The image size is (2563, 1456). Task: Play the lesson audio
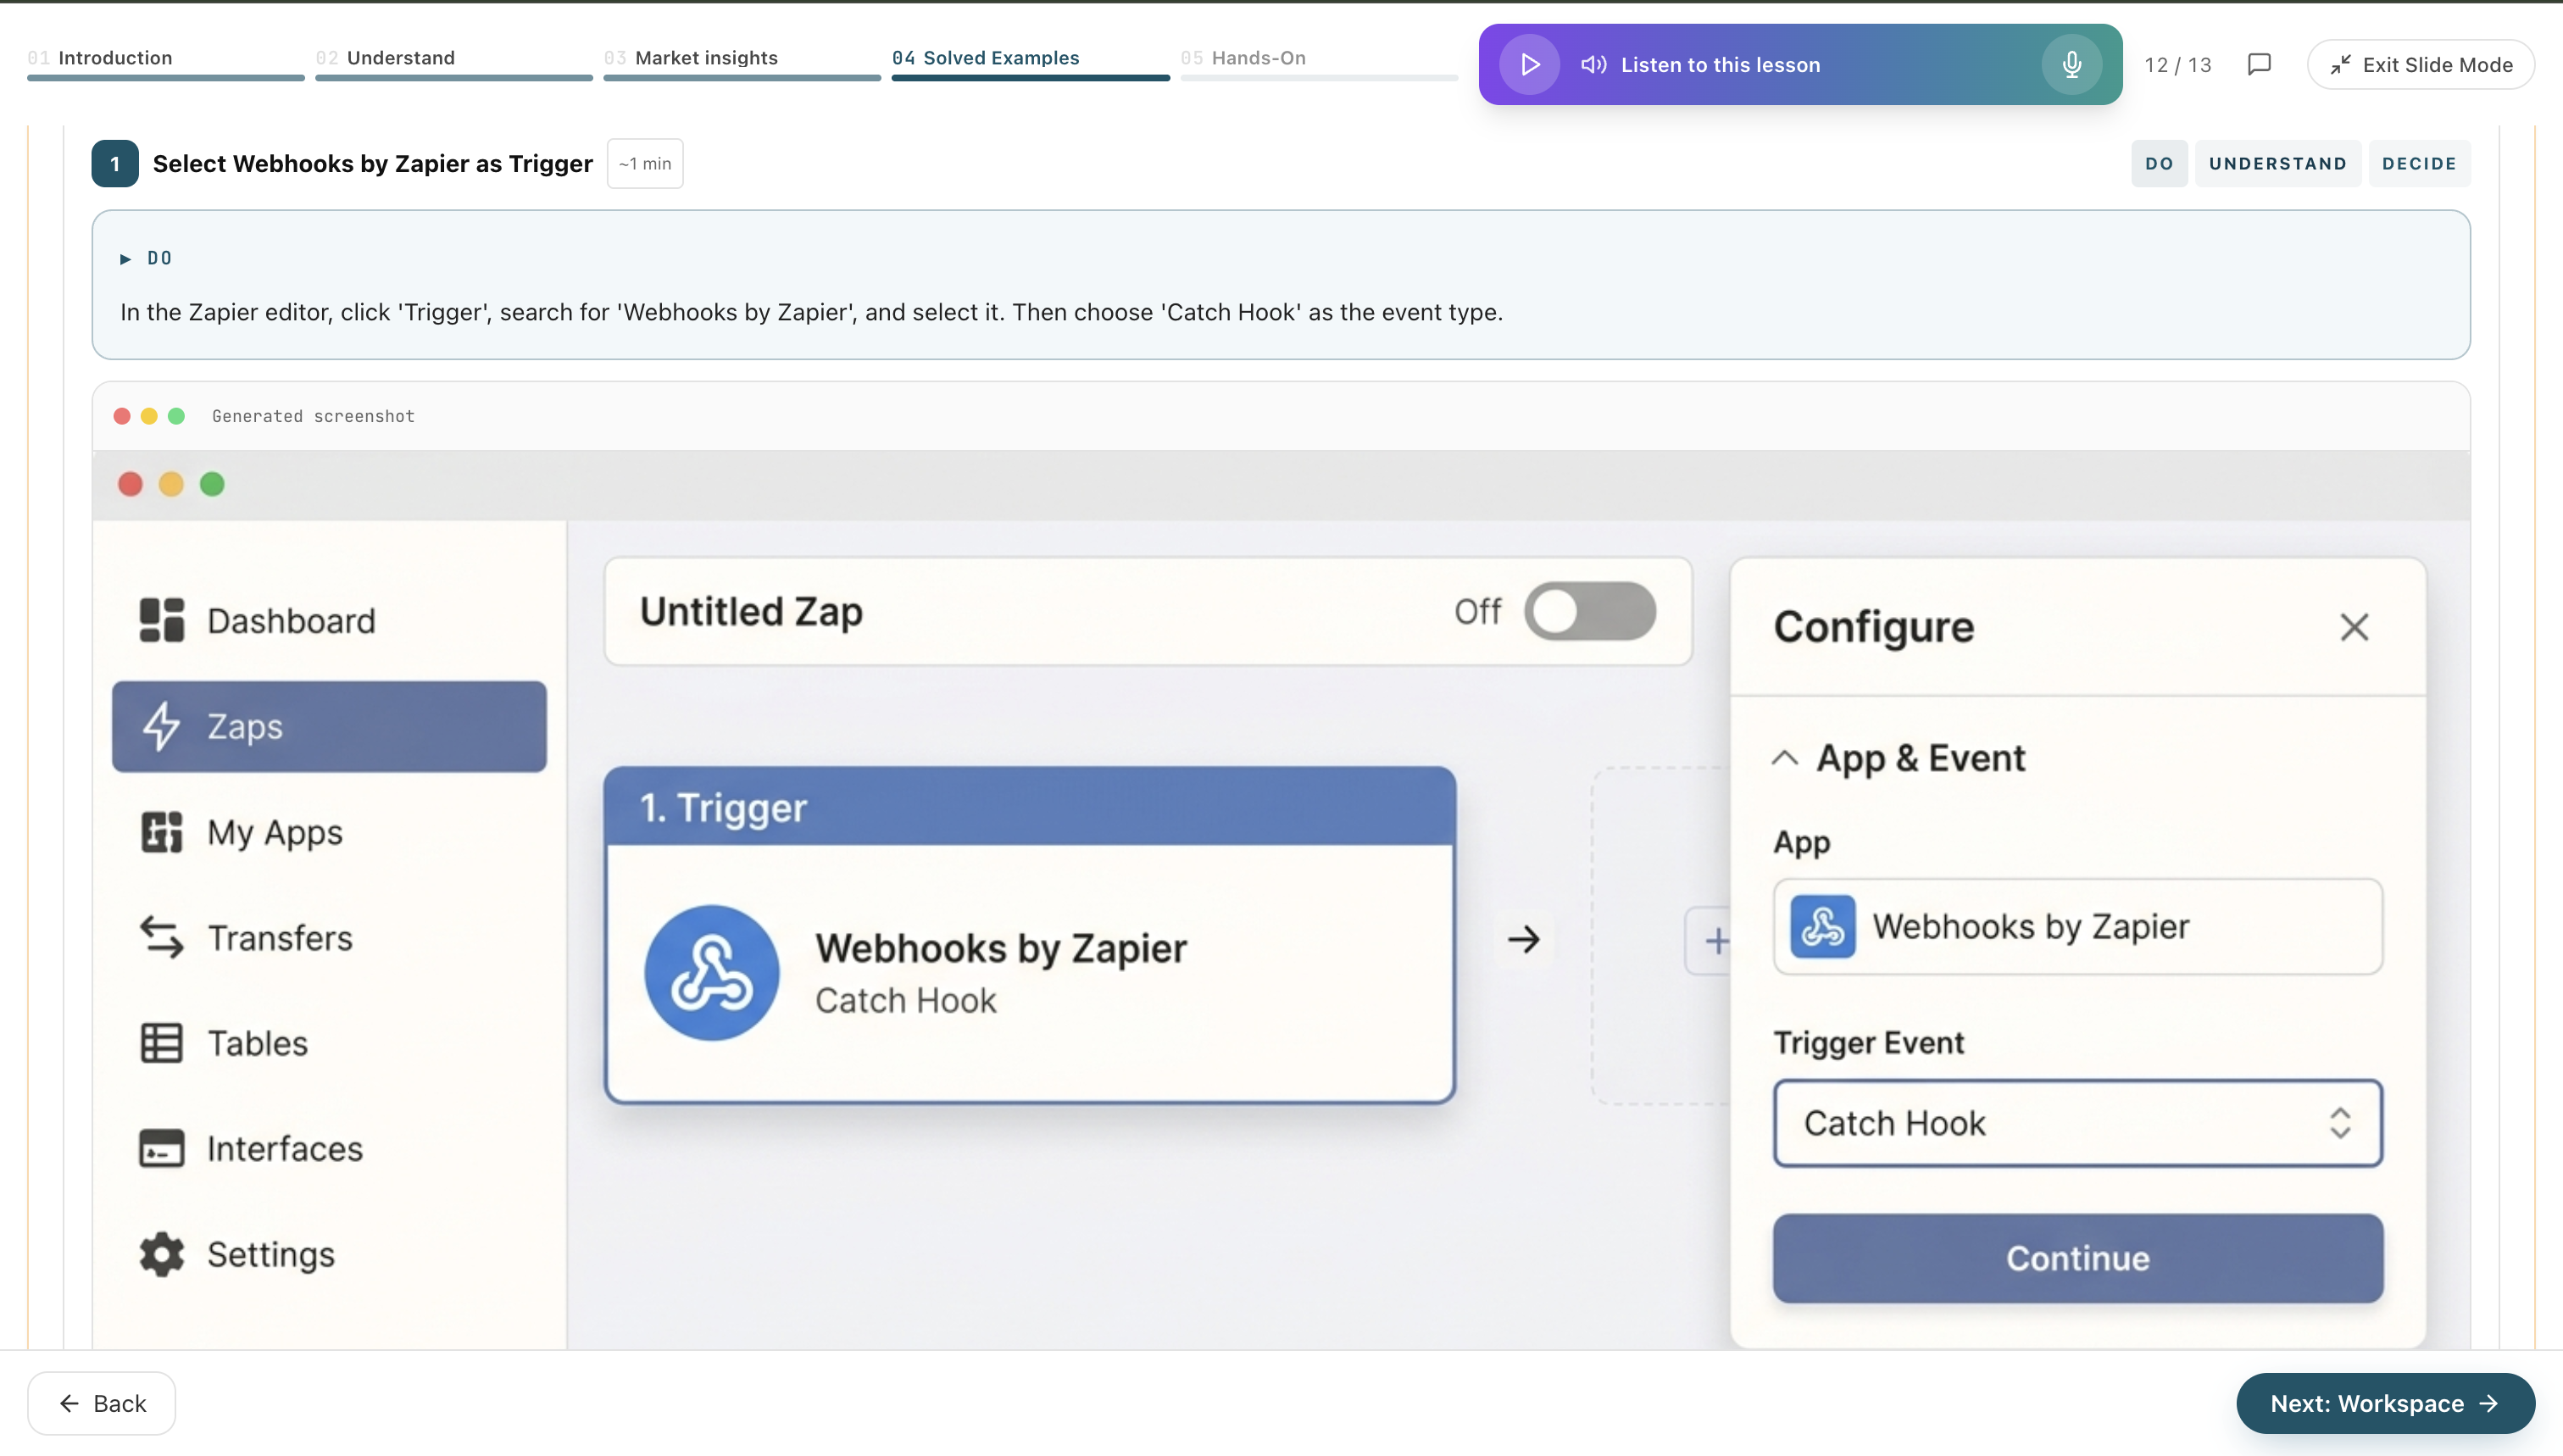(x=1529, y=65)
